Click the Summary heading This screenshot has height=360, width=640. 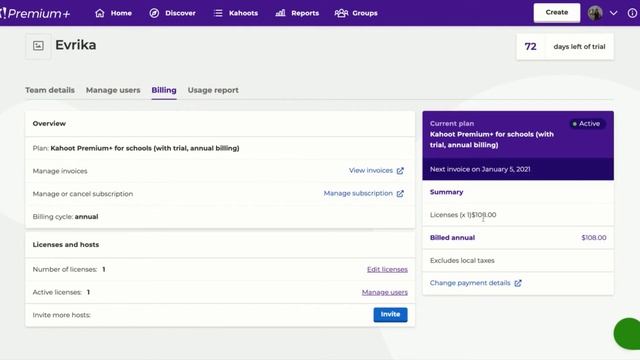click(447, 192)
